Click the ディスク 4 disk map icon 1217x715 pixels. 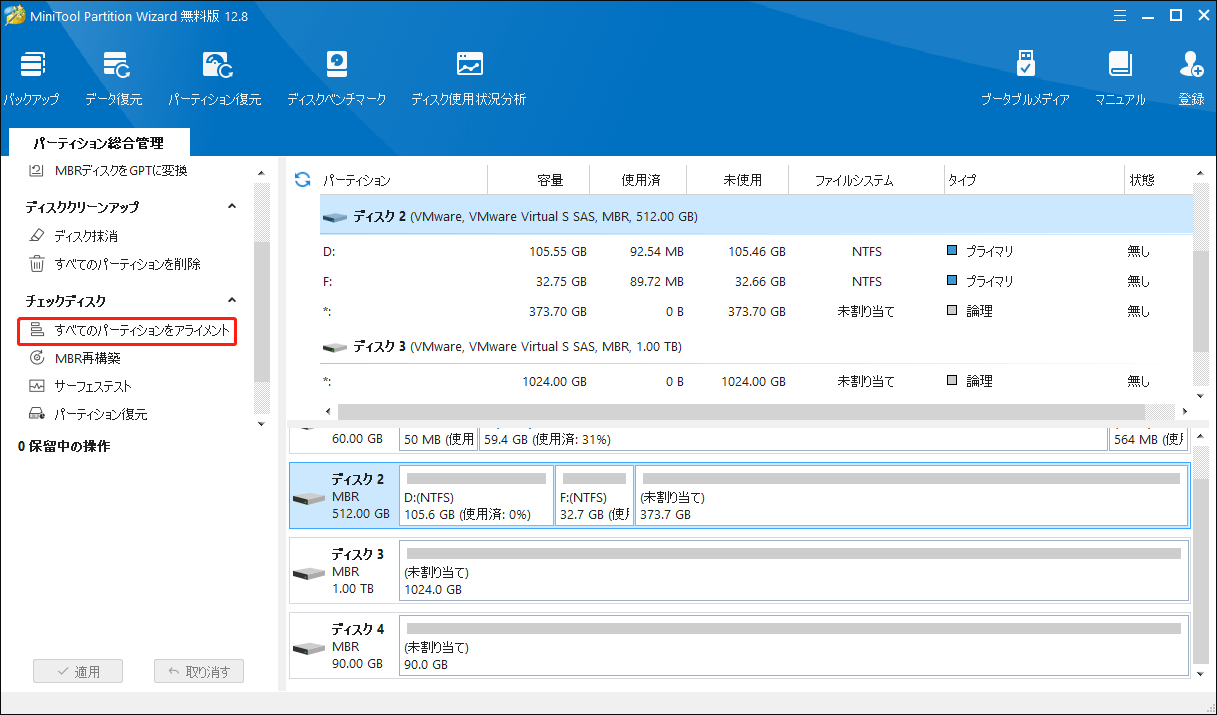308,647
